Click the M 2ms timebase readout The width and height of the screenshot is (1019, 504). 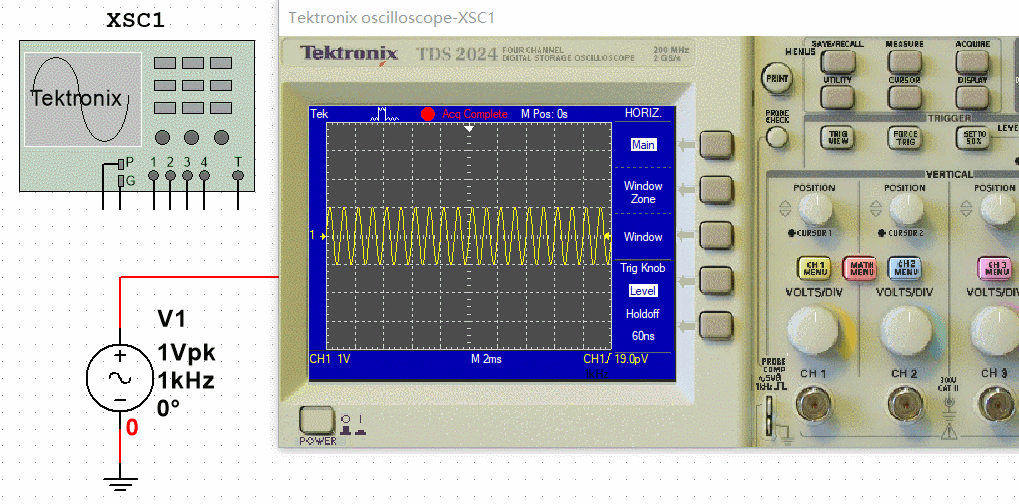coord(486,359)
